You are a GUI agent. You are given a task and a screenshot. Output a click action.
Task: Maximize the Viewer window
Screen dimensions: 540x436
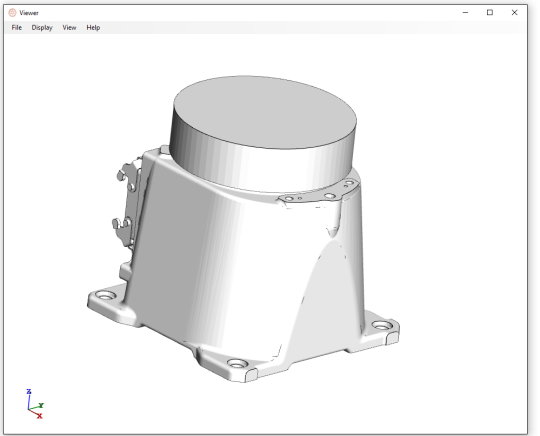pyautogui.click(x=490, y=13)
